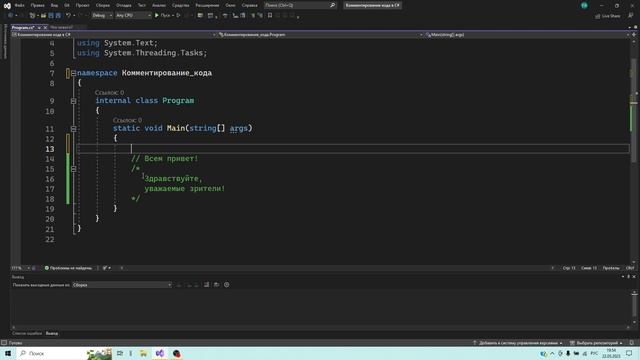Open the Debug configuration dropdown
The image size is (640, 360).
pos(102,16)
